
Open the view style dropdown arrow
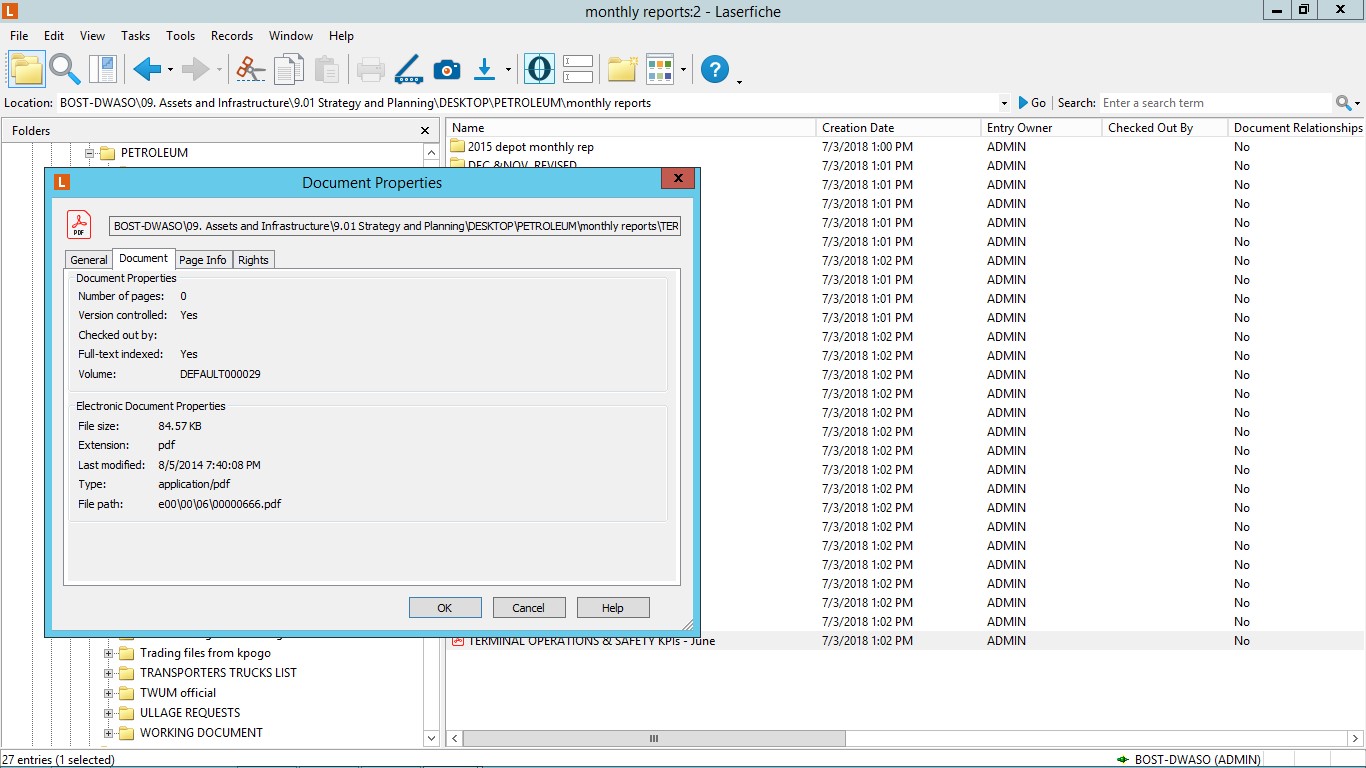tap(683, 70)
